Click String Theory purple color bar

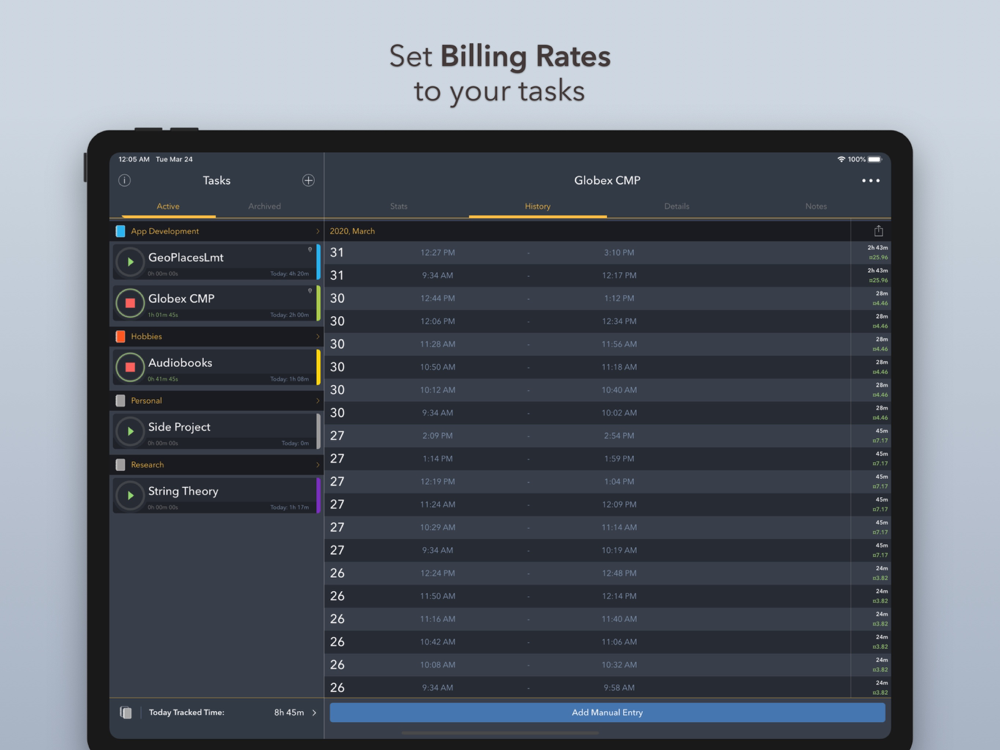pos(318,495)
